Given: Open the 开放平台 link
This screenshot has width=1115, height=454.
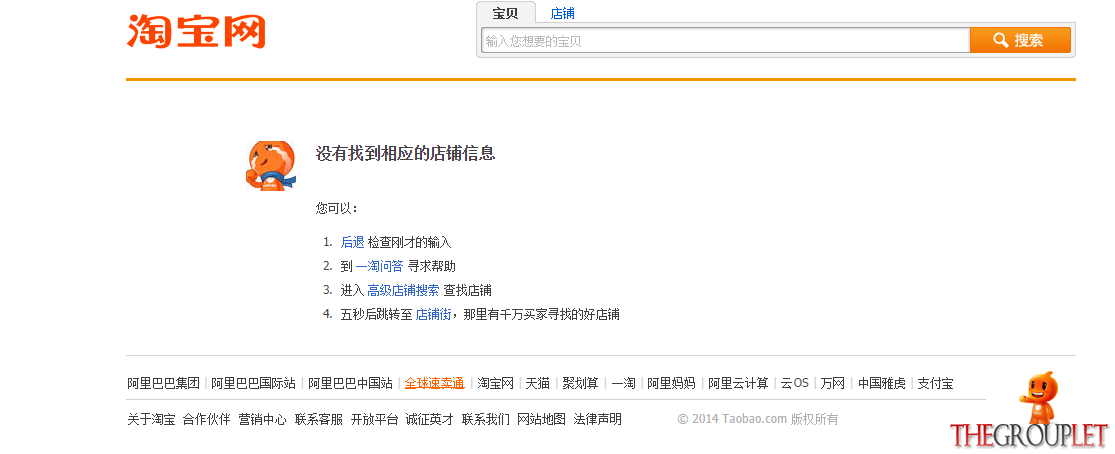Looking at the screenshot, I should coord(374,419).
